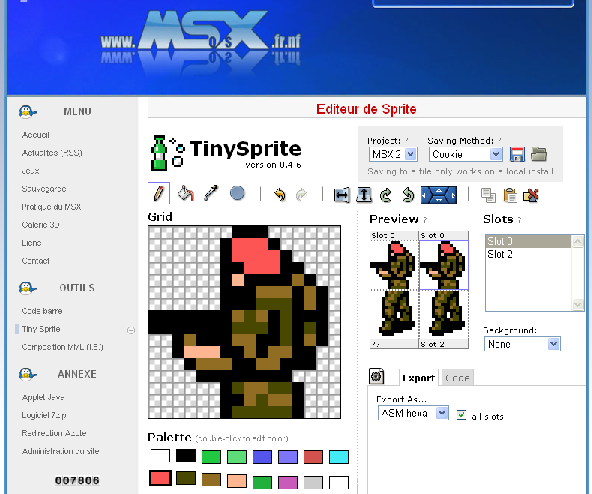
Task: Select the Pencil drawing tool
Action: [159, 193]
